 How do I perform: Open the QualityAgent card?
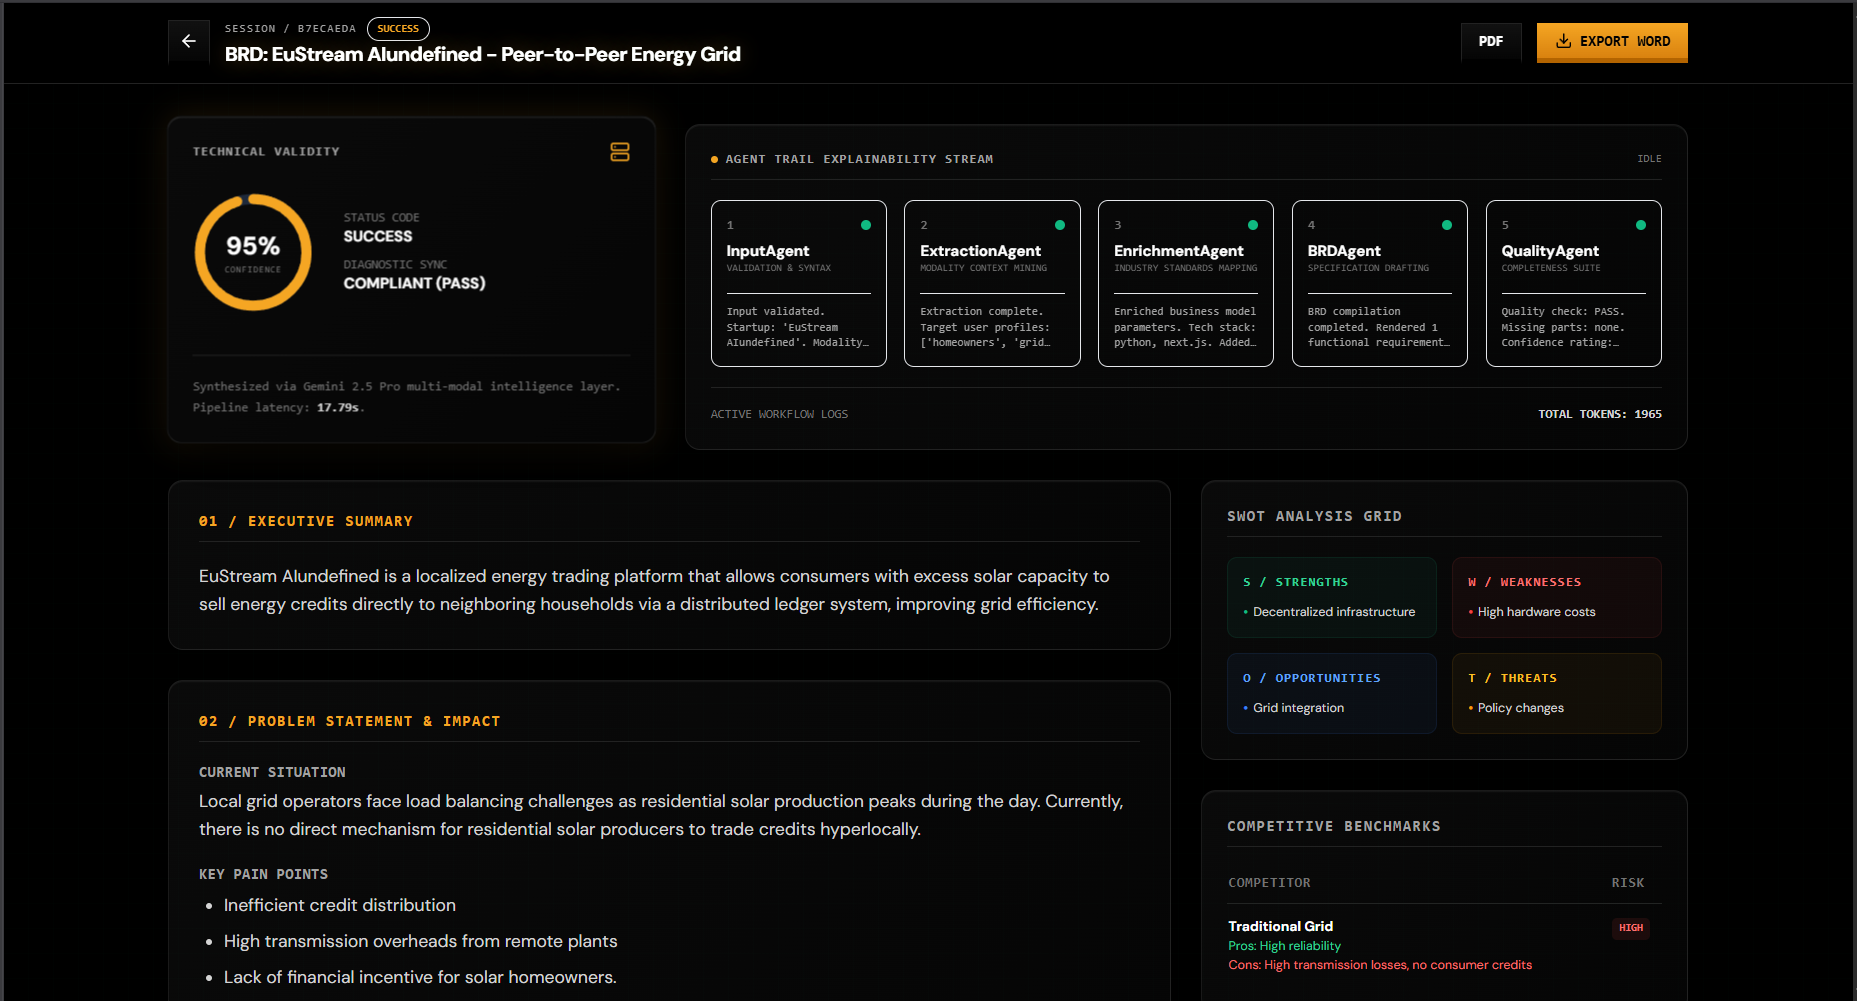tap(1574, 283)
